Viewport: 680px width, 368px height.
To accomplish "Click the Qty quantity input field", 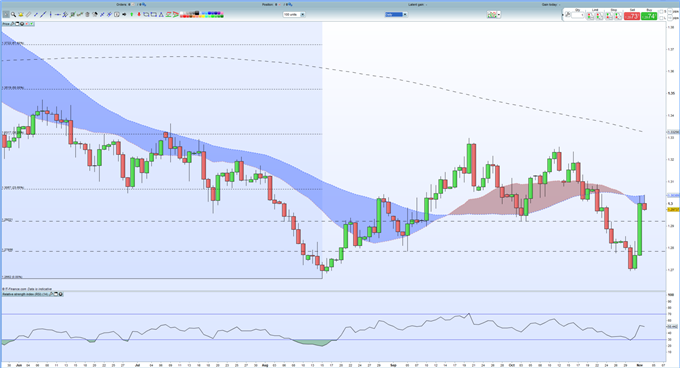I will pos(578,15).
